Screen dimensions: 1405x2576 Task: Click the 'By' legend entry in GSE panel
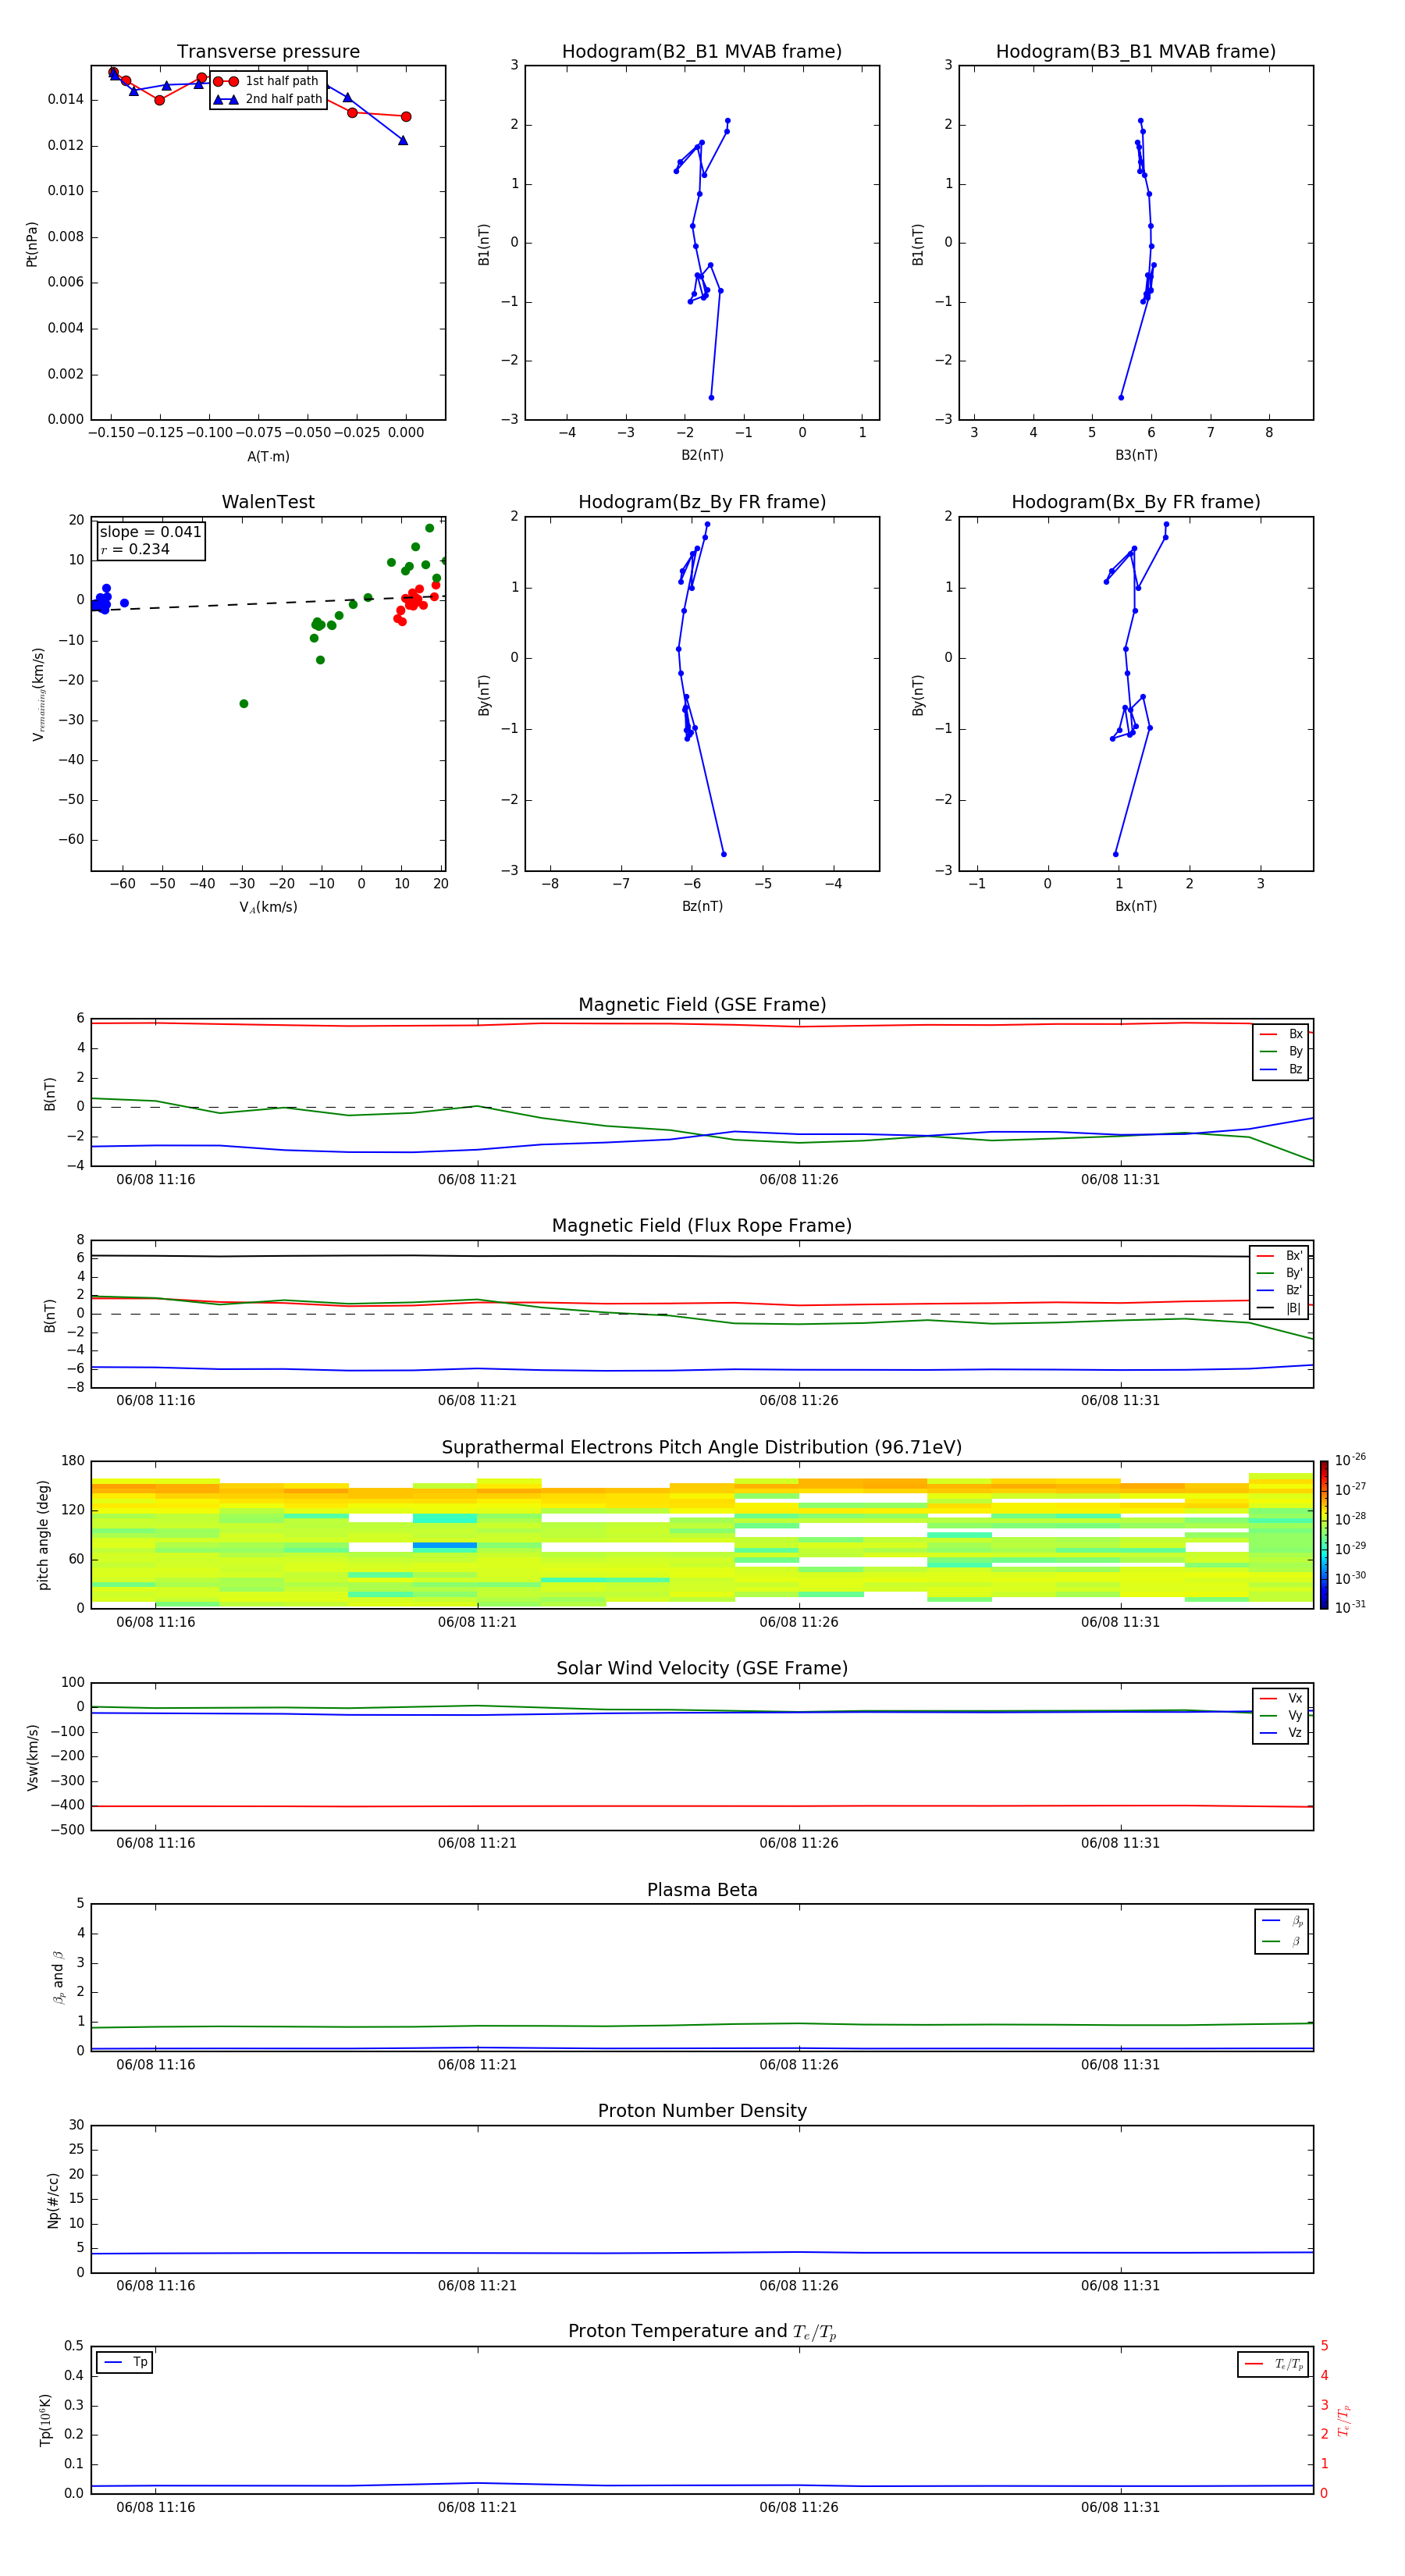pos(1281,1051)
